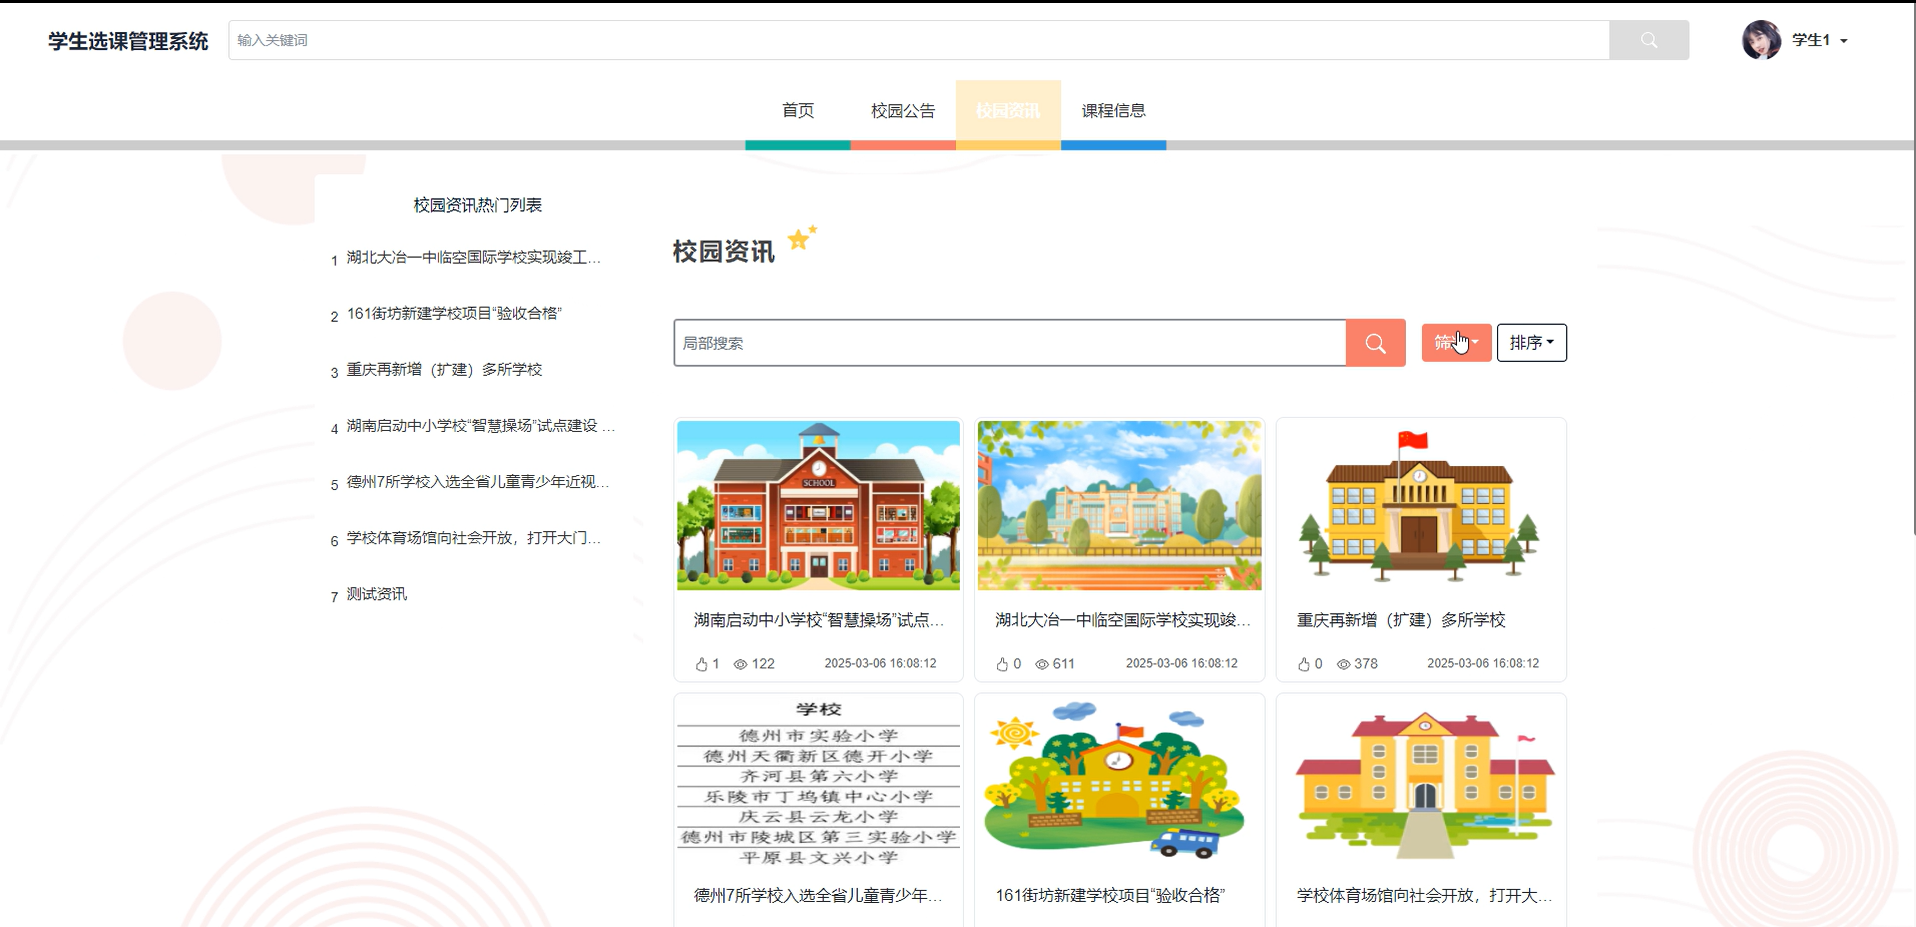Screen dimensions: 1916x927
Task: Open hot list item 湖北大冶一中临空国际学校
Action: 474,258
